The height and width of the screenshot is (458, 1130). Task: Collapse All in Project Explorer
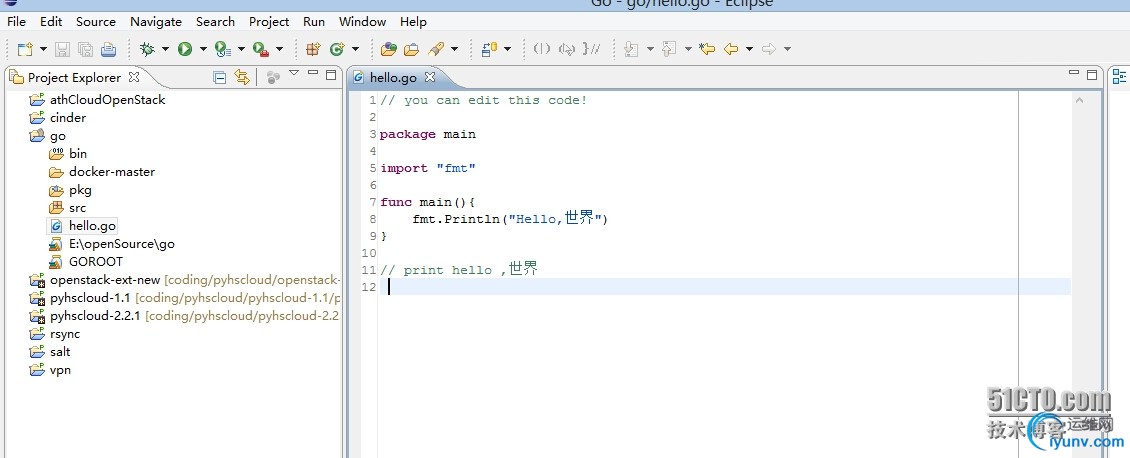[221, 77]
